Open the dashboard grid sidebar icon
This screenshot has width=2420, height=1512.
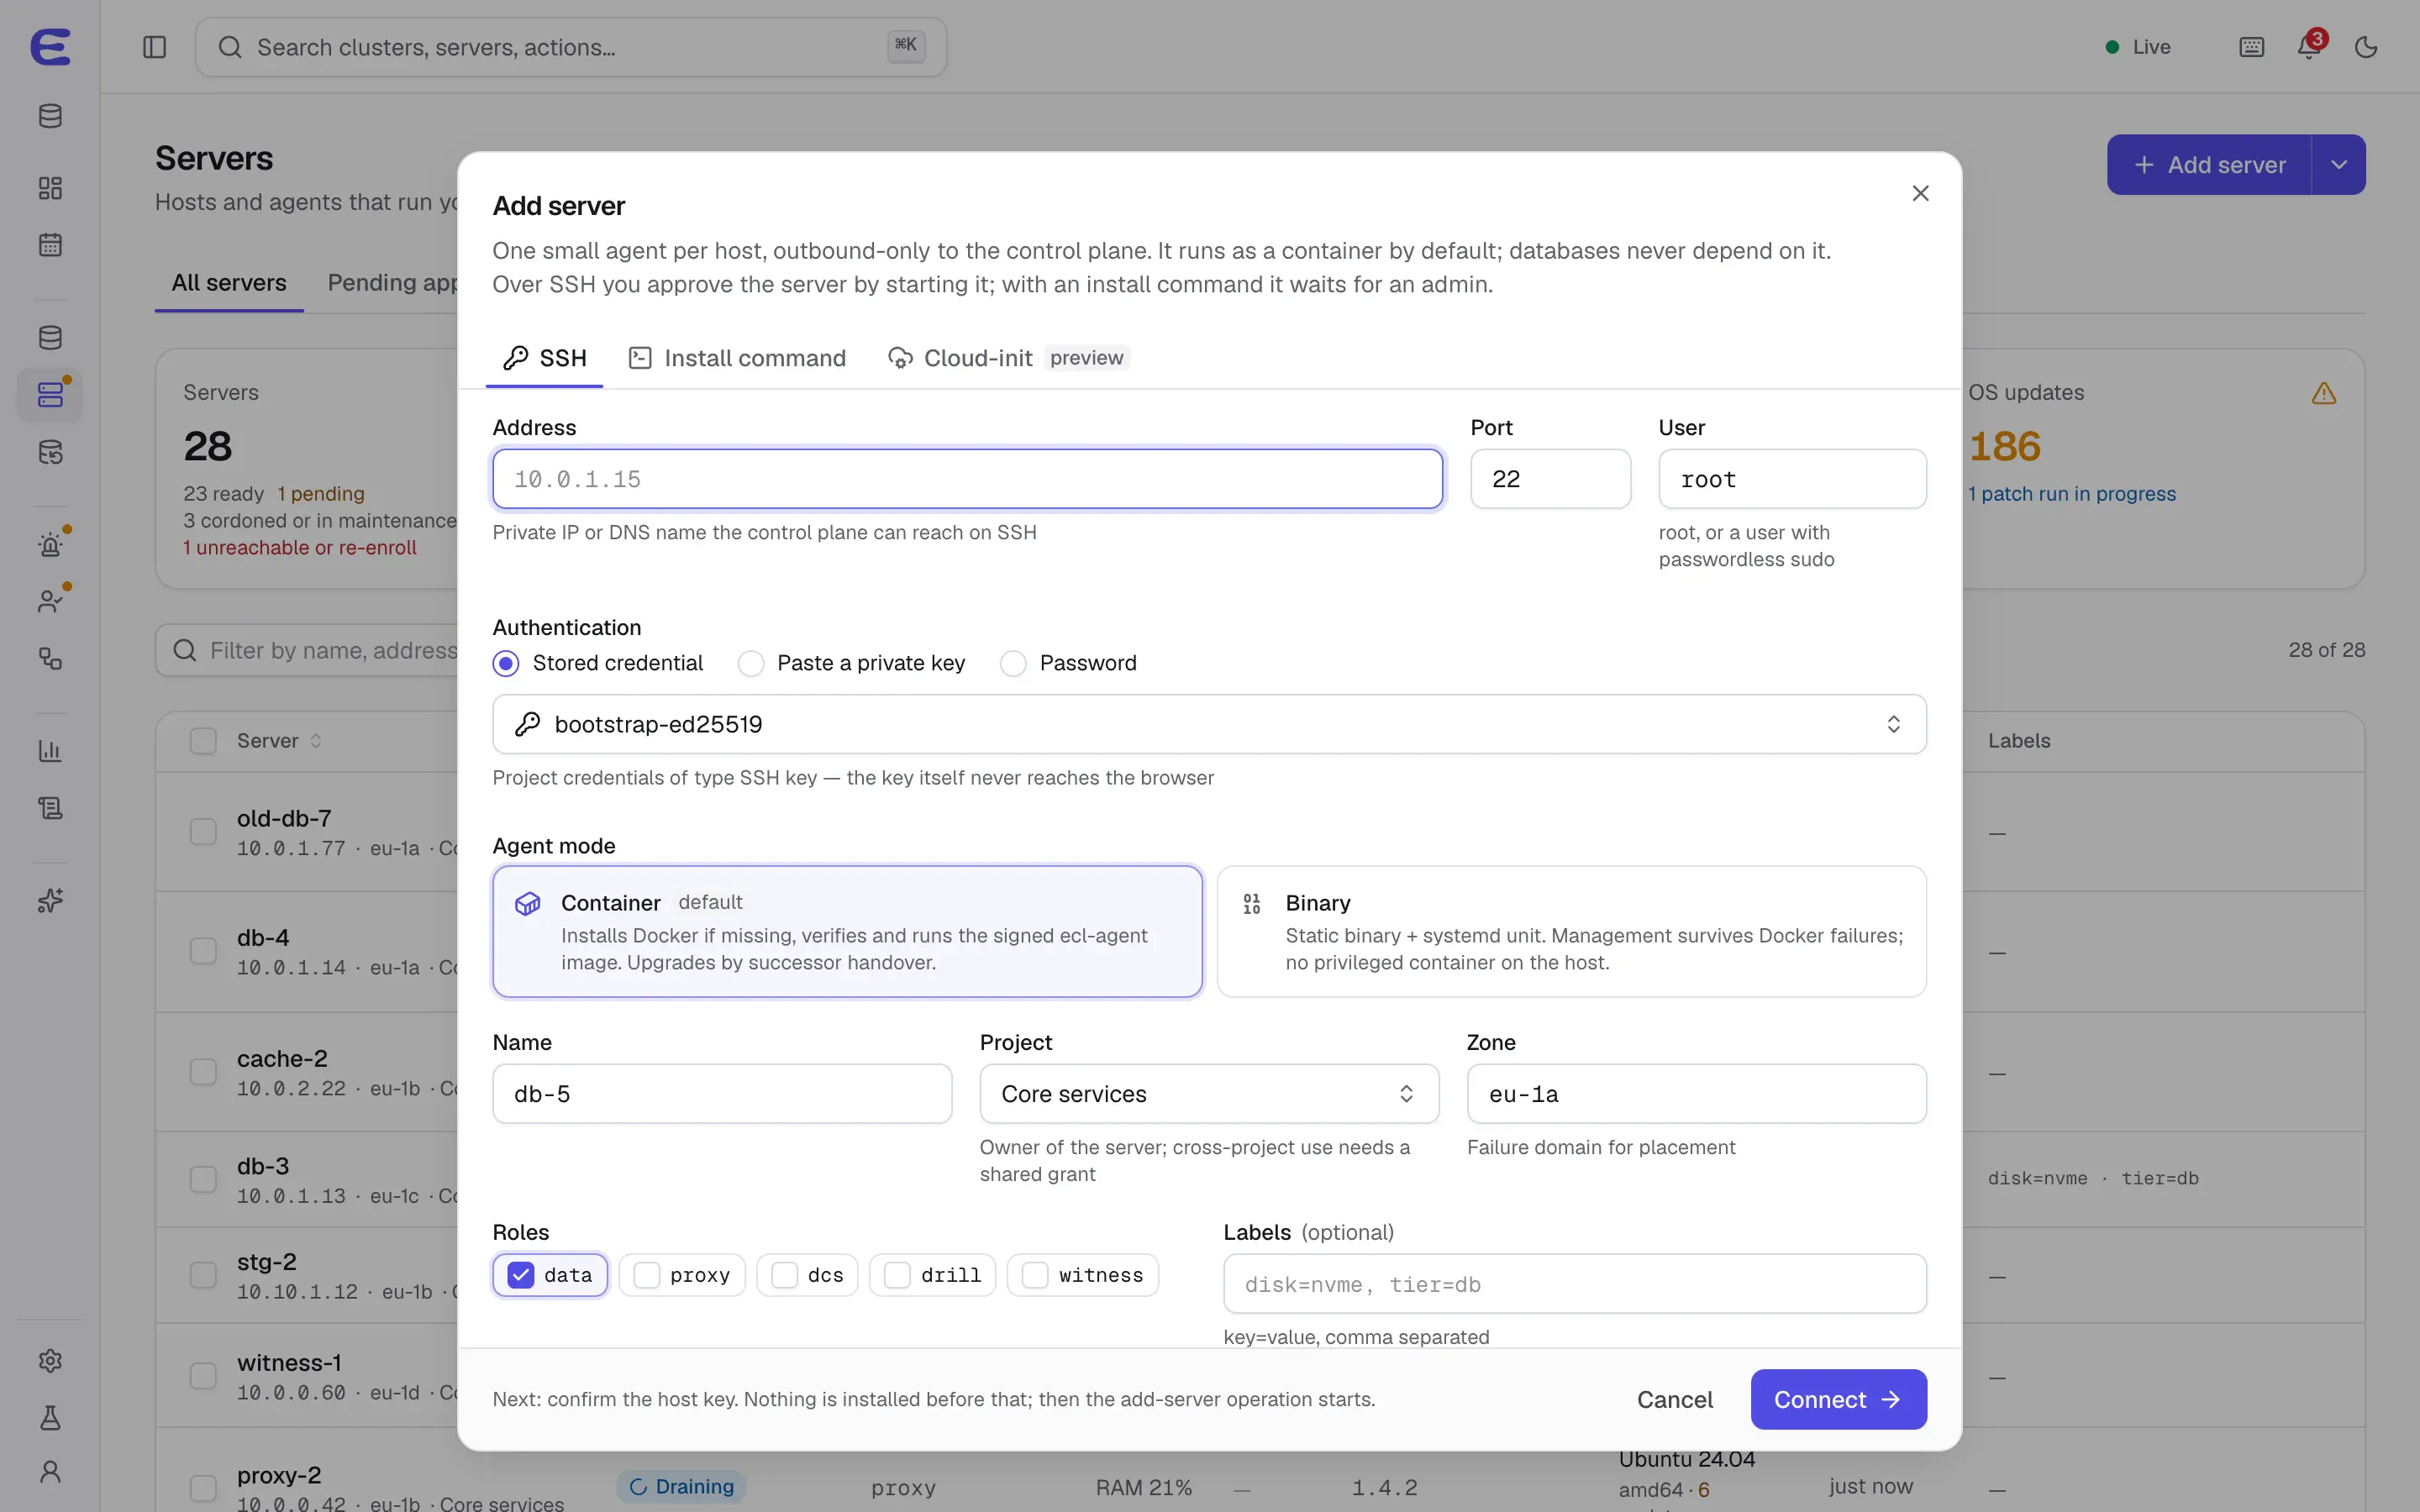50,188
